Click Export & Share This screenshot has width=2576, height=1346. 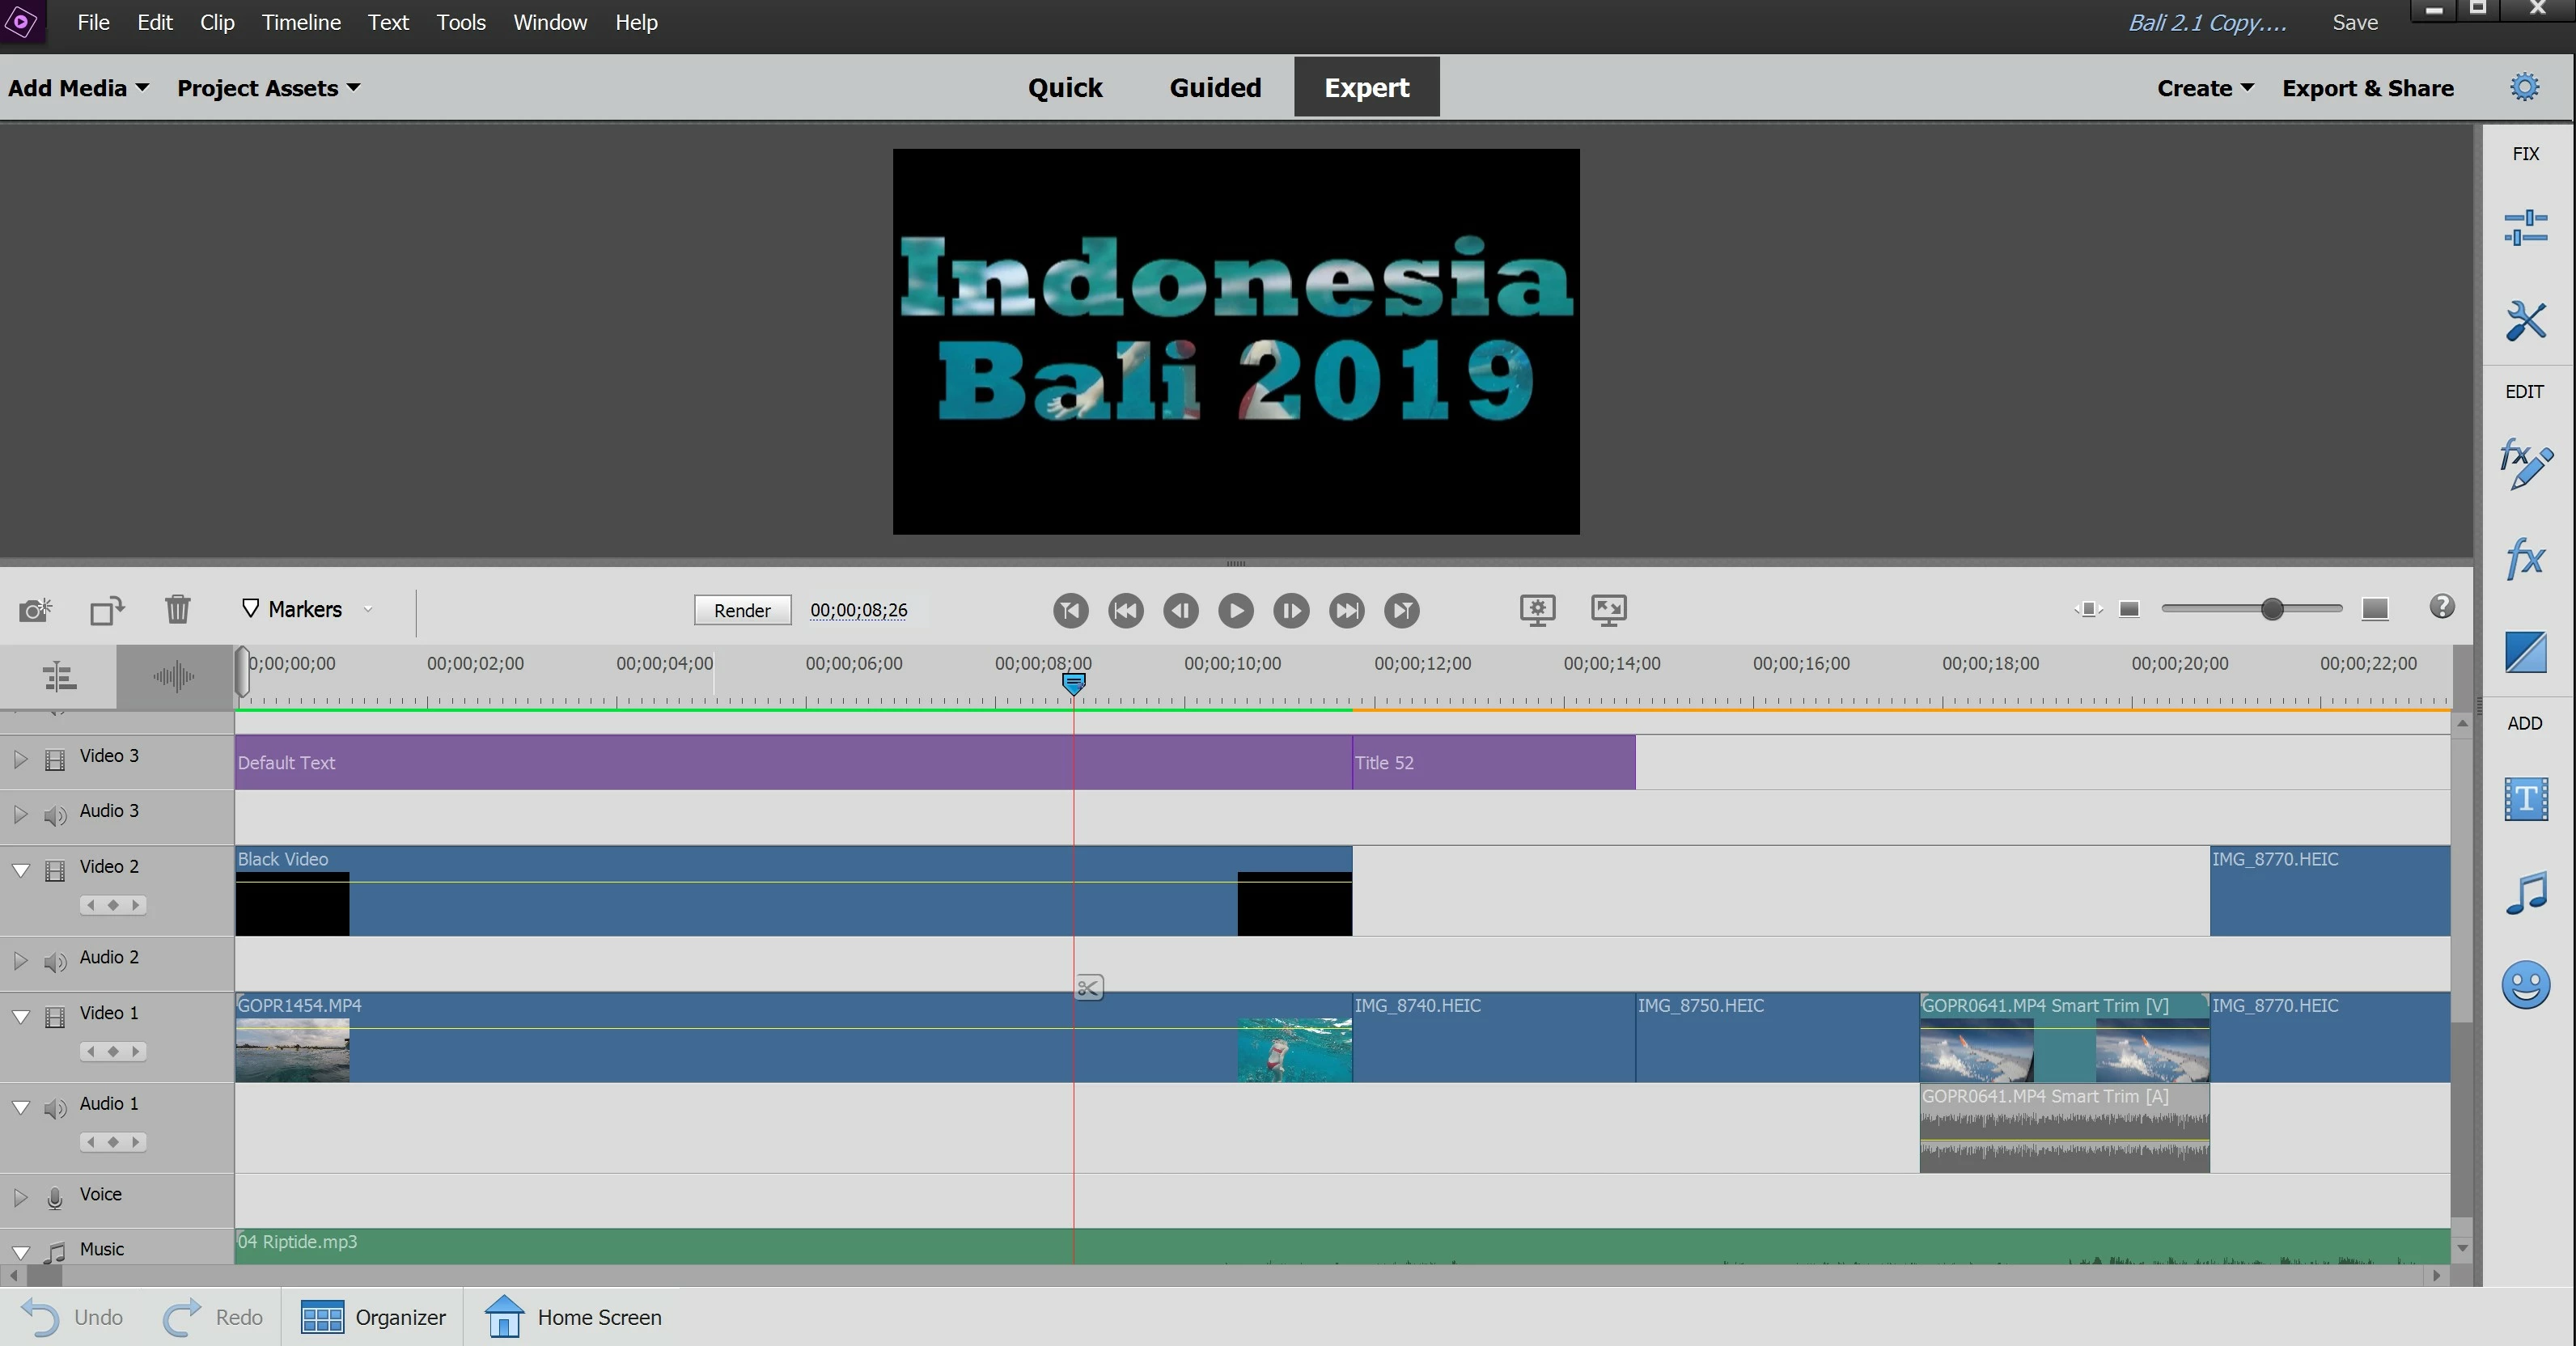coord(2367,88)
